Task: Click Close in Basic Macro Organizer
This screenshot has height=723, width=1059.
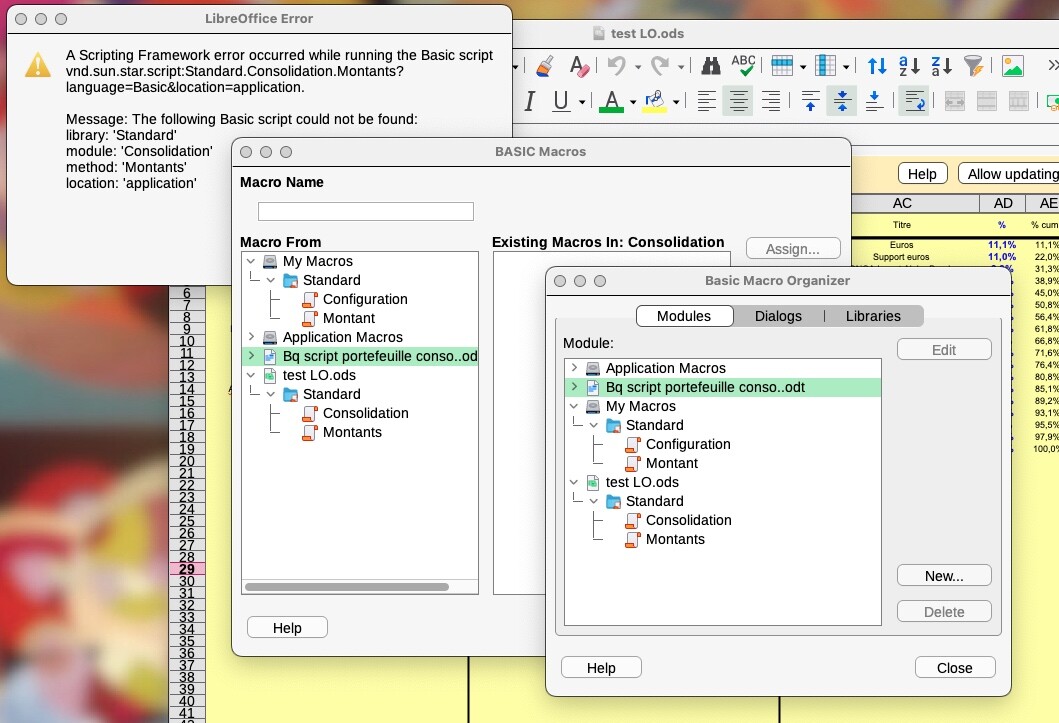Action: coord(954,668)
